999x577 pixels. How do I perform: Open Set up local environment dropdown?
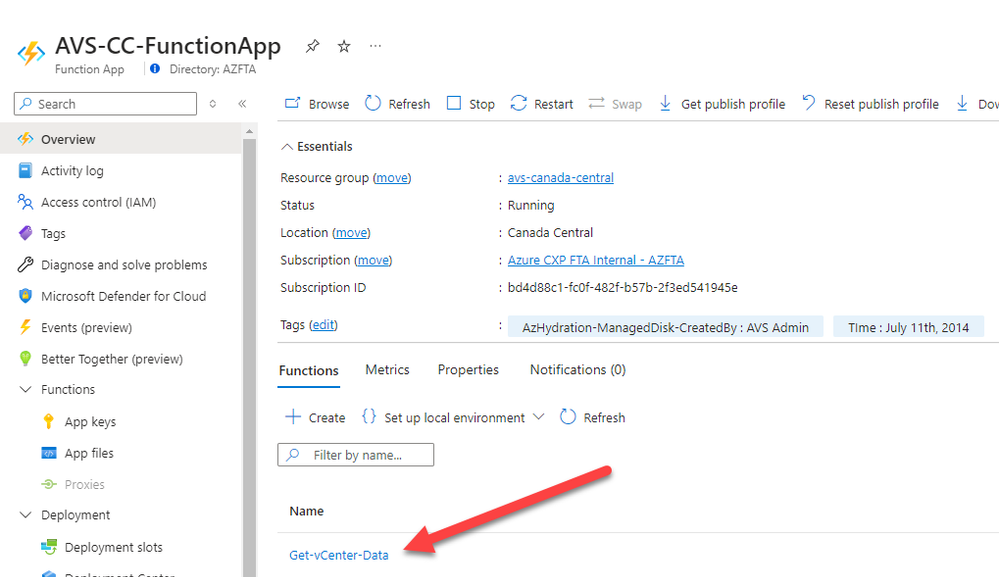pyautogui.click(x=453, y=418)
